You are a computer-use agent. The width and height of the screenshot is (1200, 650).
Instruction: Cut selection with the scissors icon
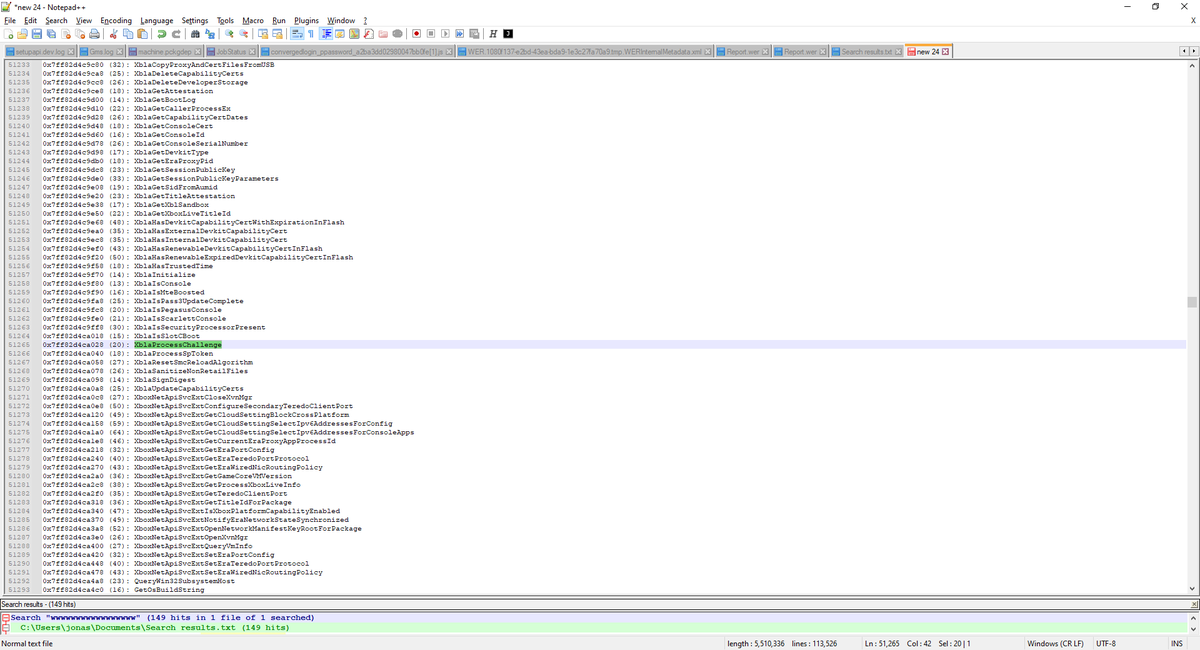tap(114, 34)
